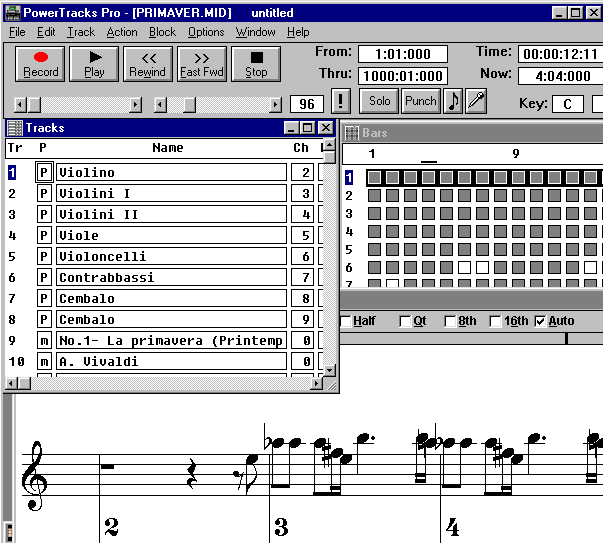Click the first slider's right arrow
Image resolution: width=603 pixels, height=543 pixels.
(135, 105)
